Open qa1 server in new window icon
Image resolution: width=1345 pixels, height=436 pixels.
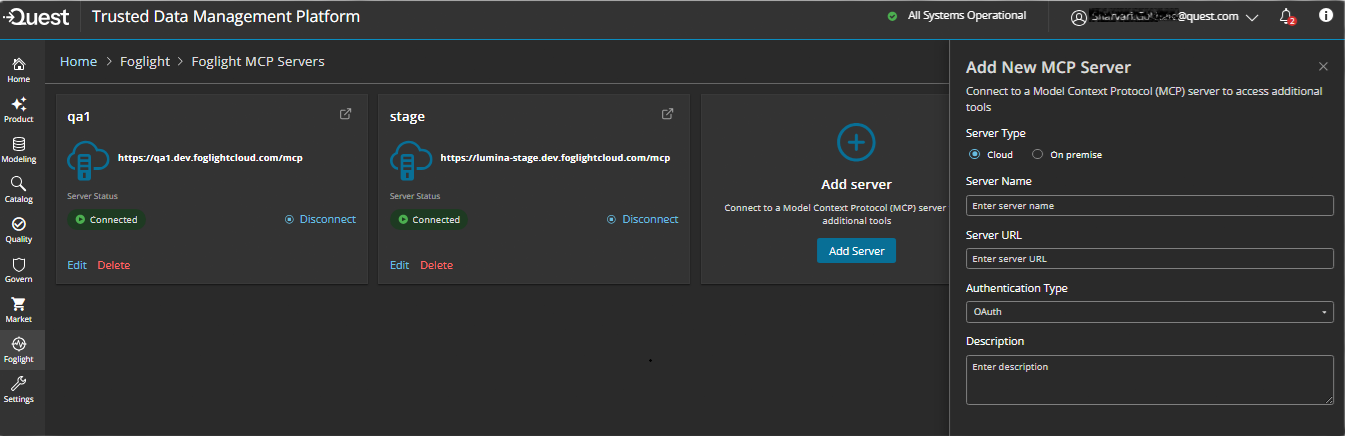[x=346, y=114]
